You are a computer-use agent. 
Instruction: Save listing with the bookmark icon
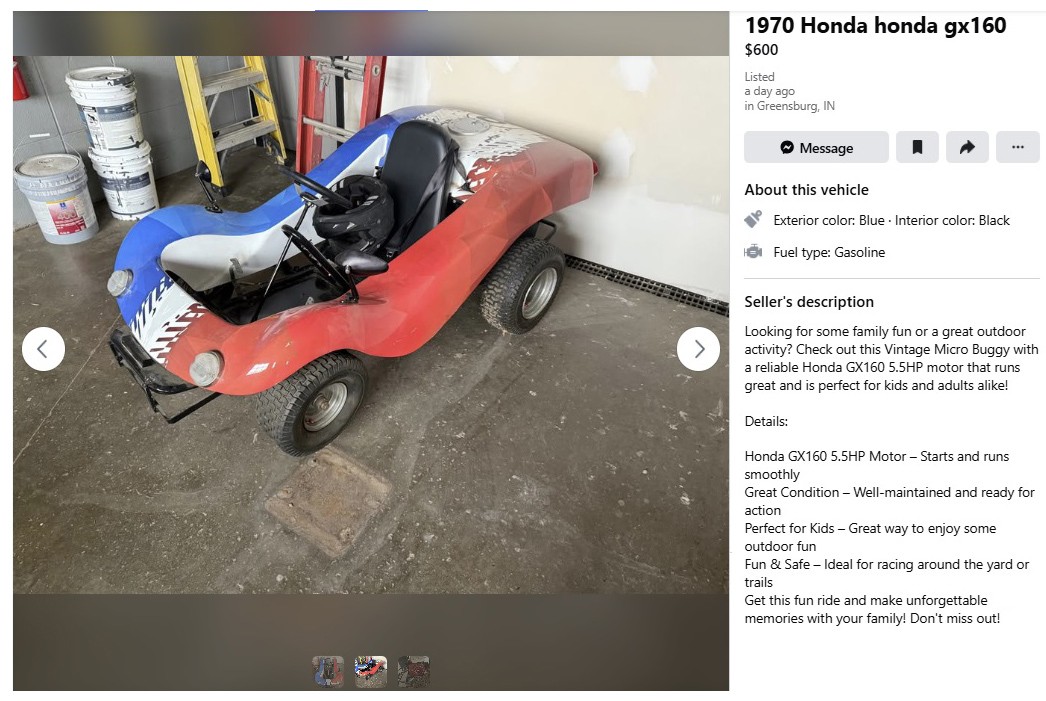click(917, 147)
